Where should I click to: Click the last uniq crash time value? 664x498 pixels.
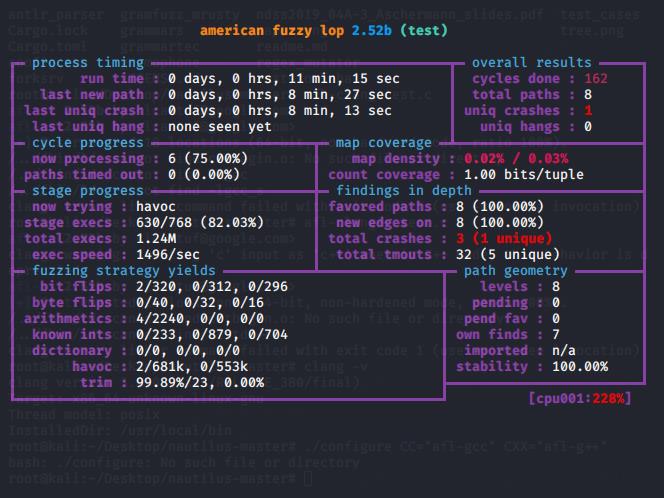pyautogui.click(x=280, y=111)
